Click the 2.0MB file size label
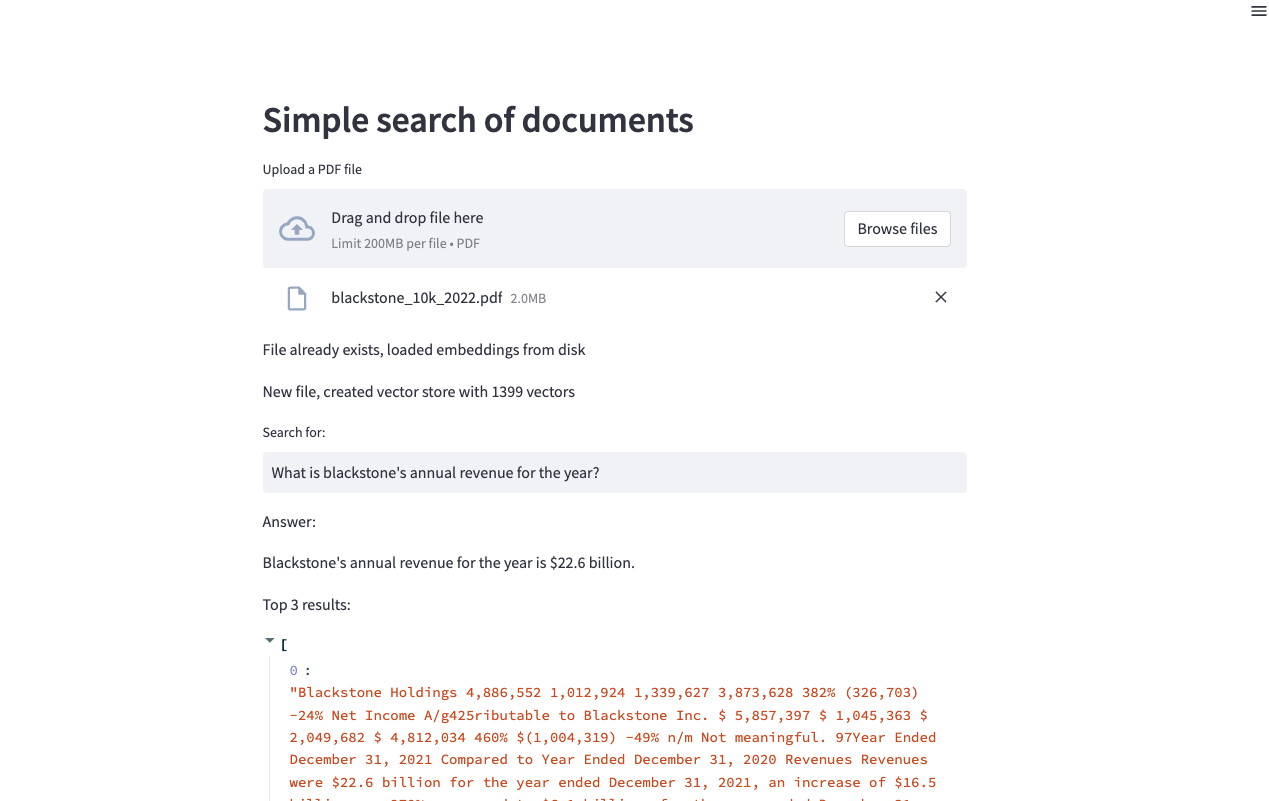1269x801 pixels. point(528,299)
